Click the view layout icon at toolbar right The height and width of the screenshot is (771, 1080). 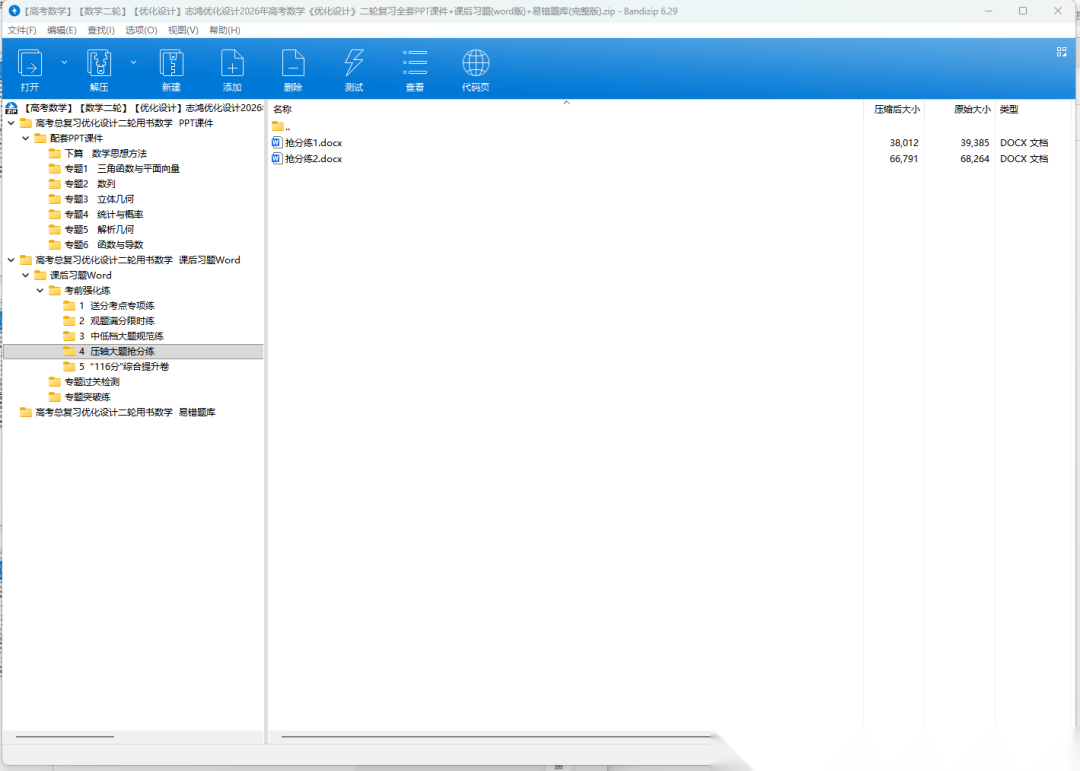click(1062, 52)
